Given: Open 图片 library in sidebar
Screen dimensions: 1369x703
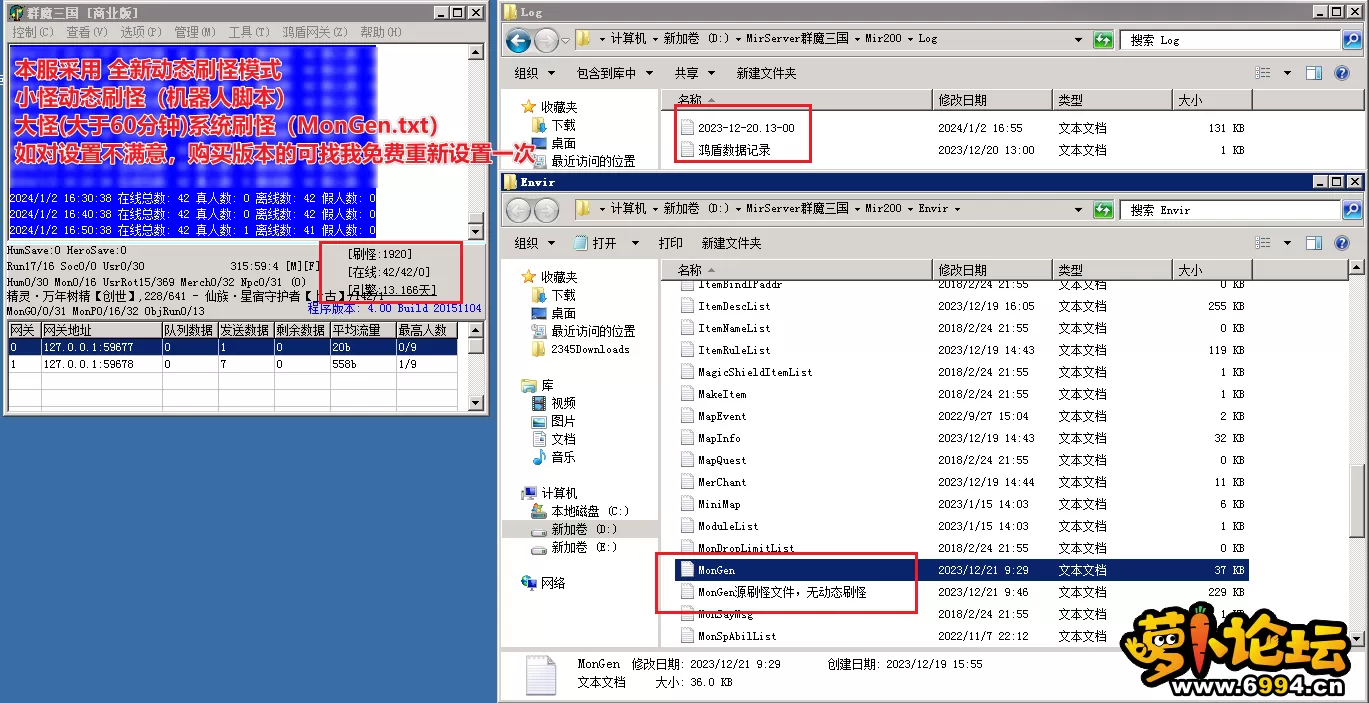Looking at the screenshot, I should [x=554, y=421].
